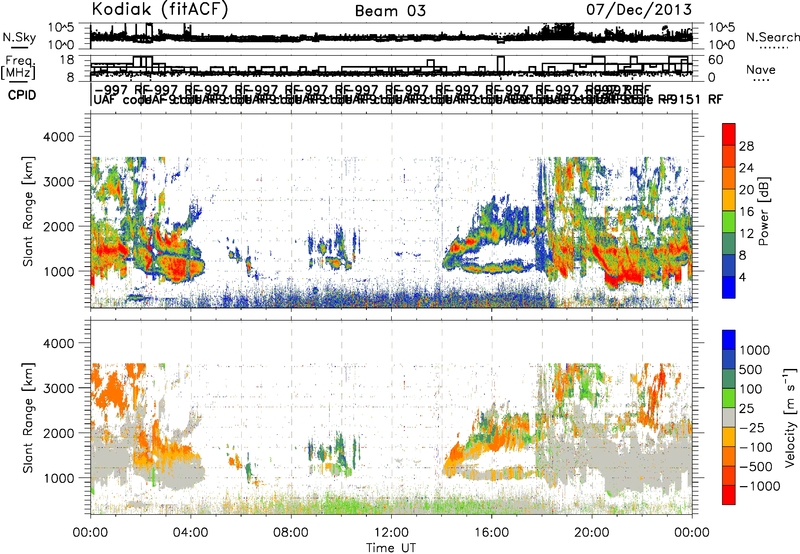Click the '-1000' value on Velocity colorbar
800x554 pixels.
tap(759, 486)
